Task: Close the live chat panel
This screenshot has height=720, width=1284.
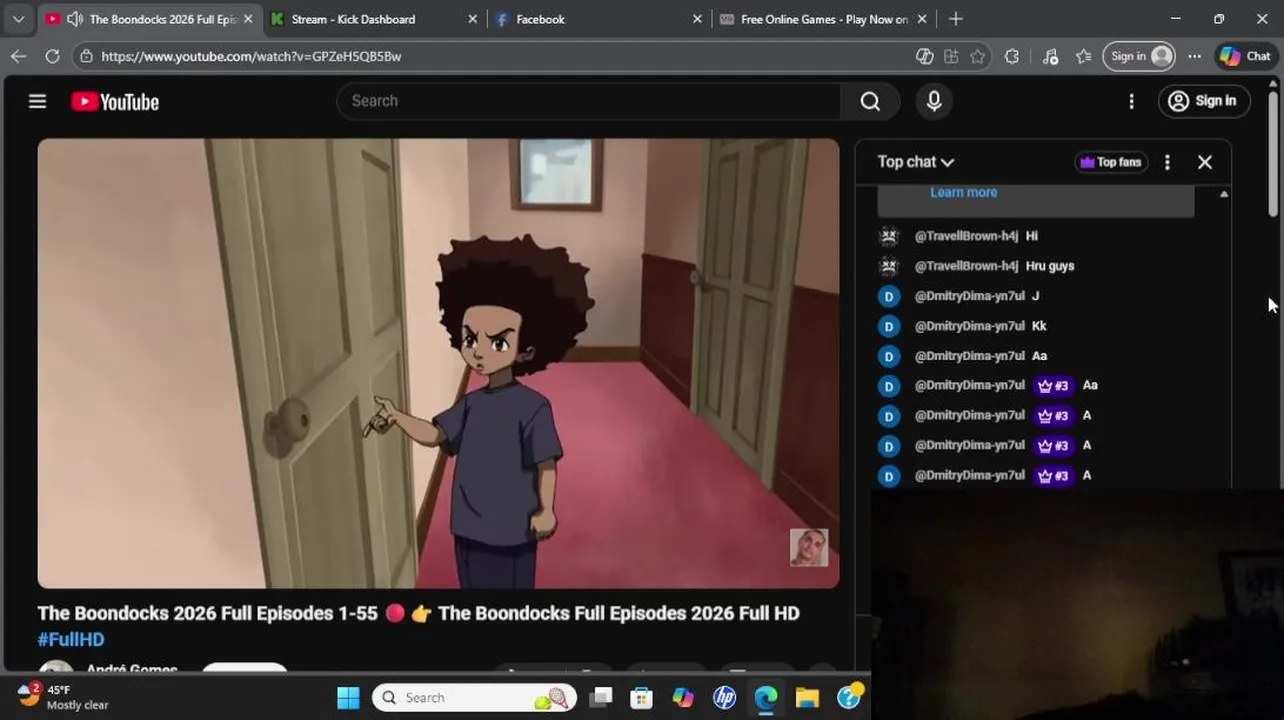Action: 1205,162
